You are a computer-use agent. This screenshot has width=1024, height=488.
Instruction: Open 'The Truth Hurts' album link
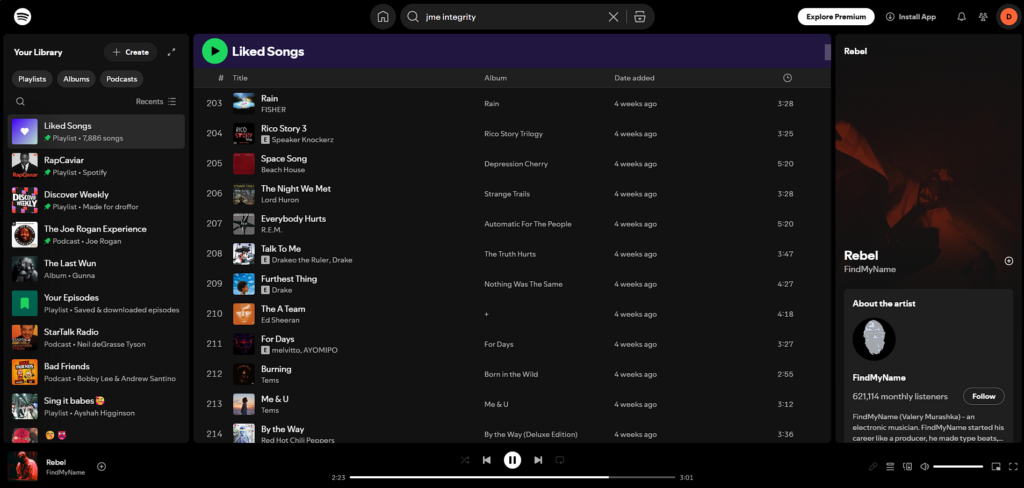pos(510,254)
